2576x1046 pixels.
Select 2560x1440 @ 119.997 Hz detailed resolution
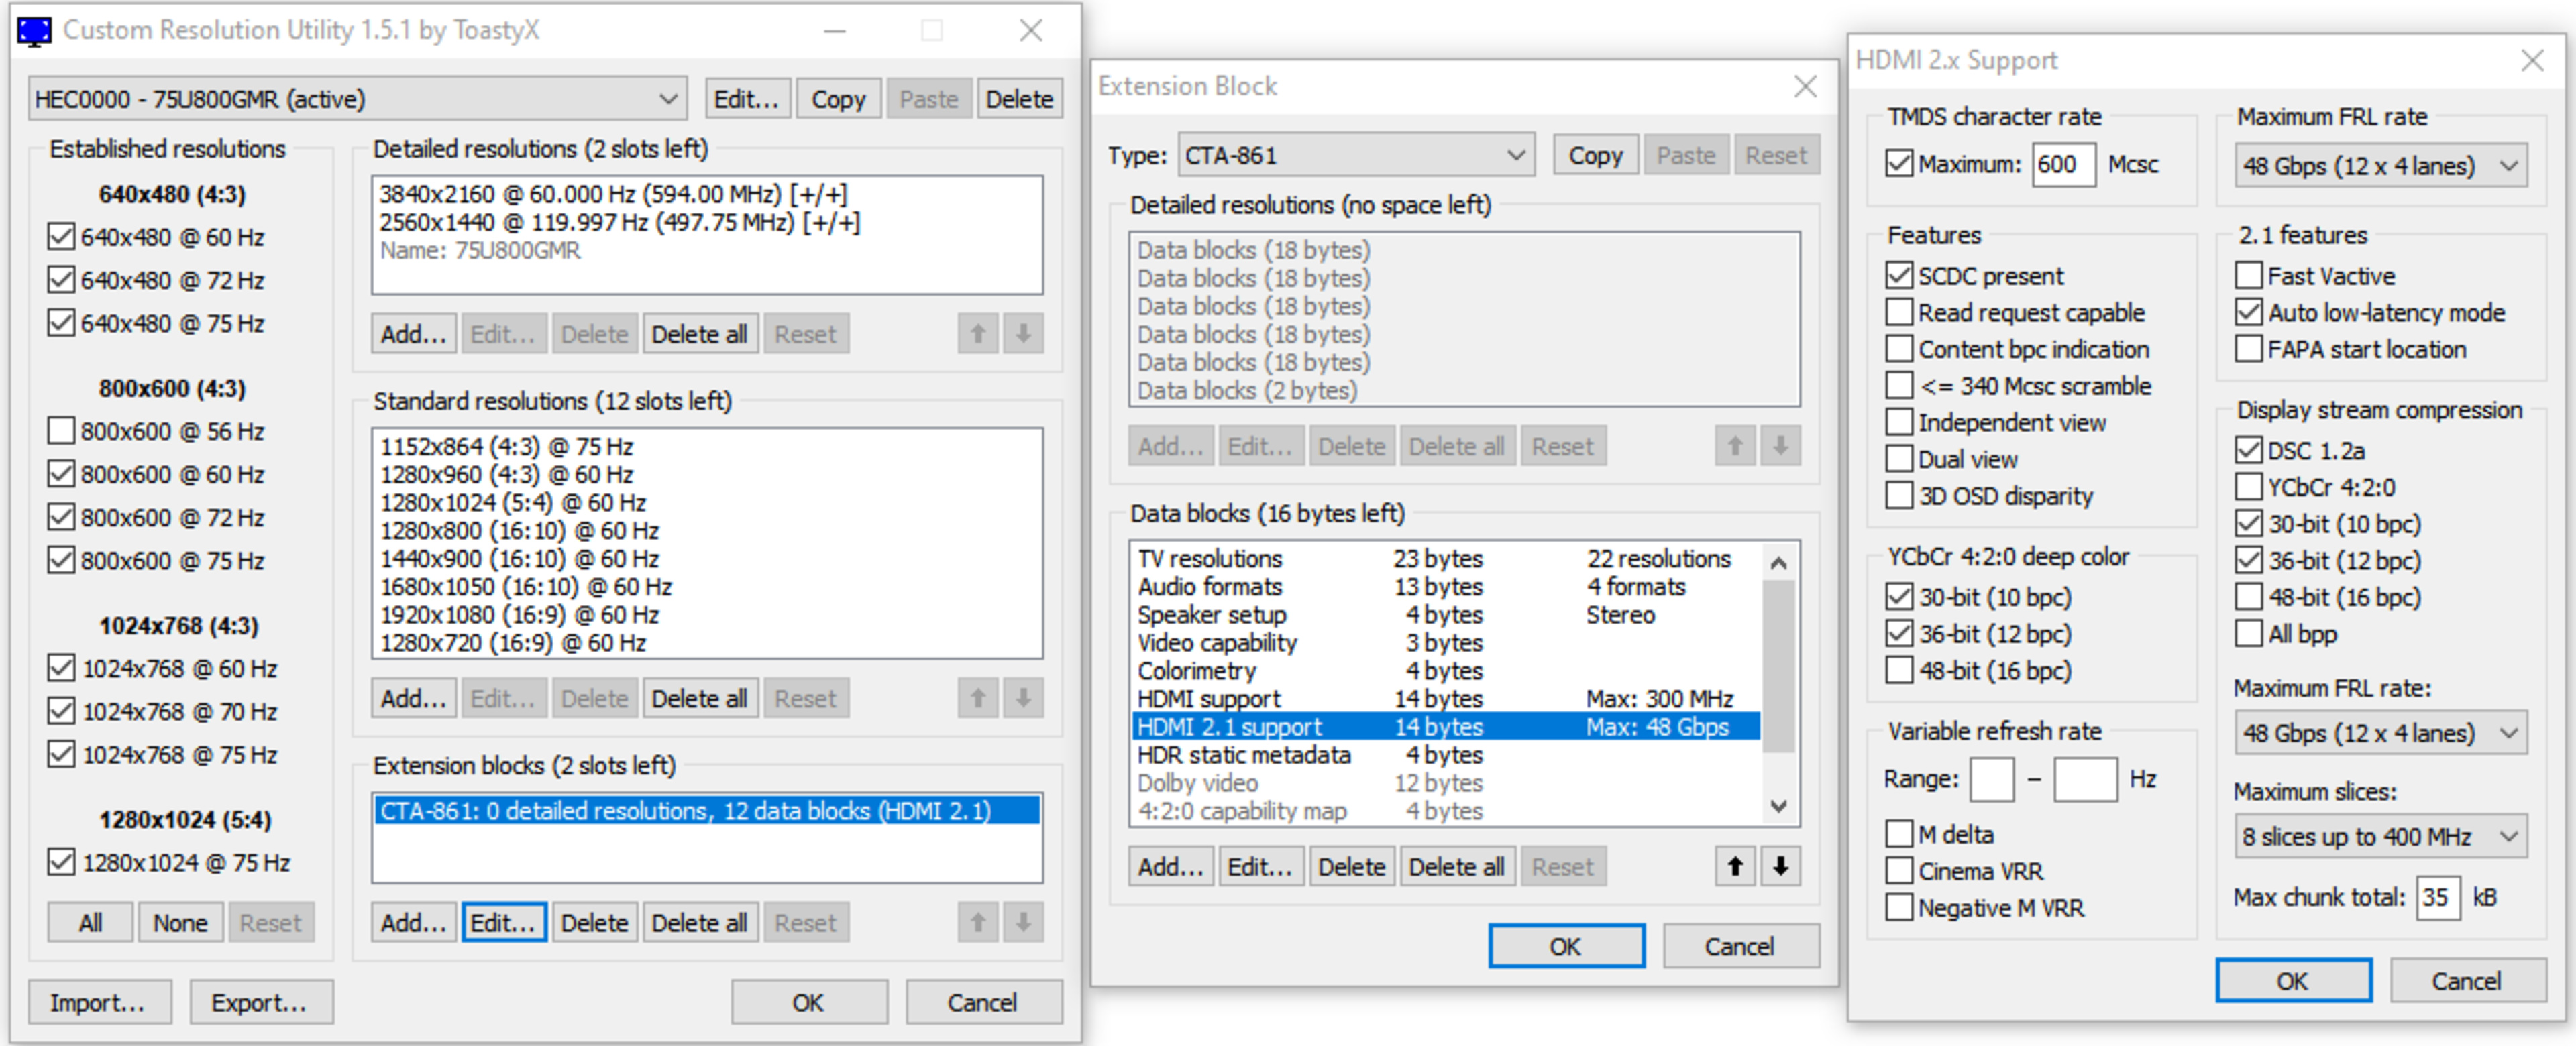point(618,222)
